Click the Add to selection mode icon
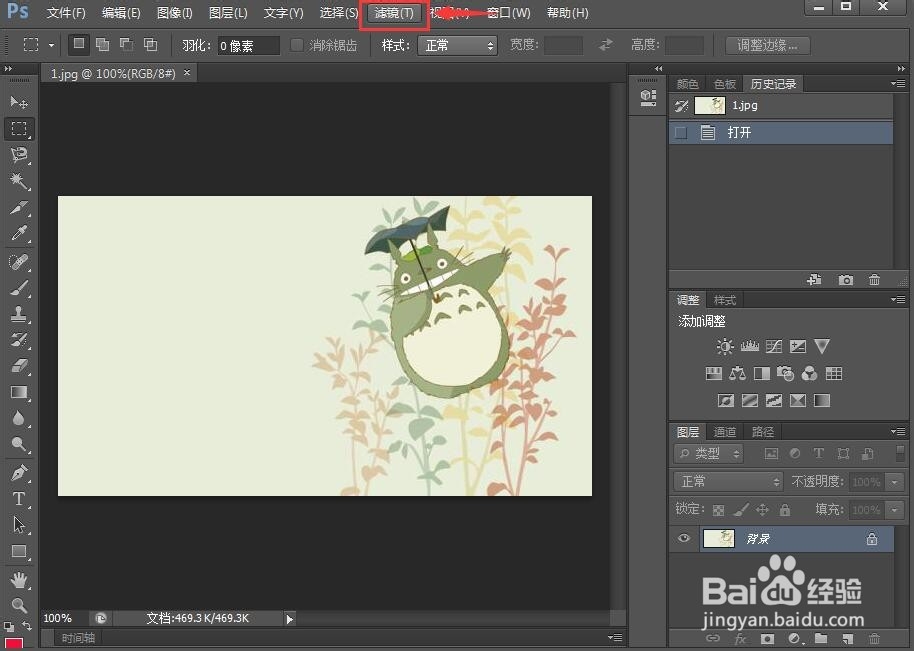The image size is (914, 651). coord(103,44)
